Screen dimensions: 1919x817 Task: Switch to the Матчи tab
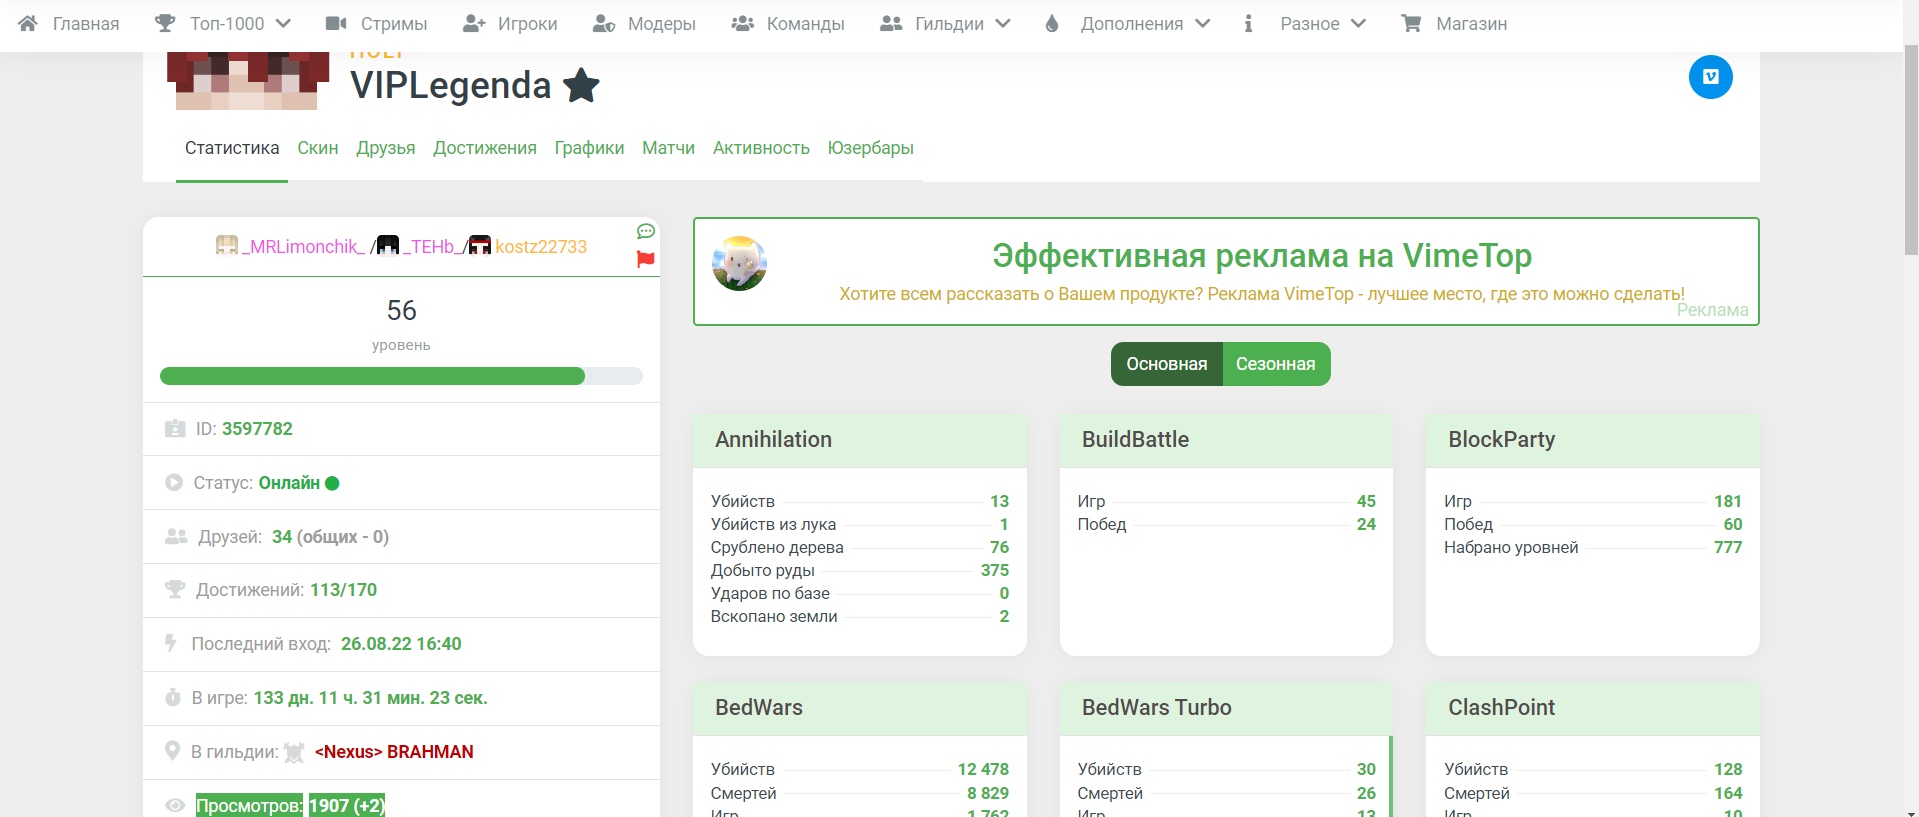(x=668, y=148)
